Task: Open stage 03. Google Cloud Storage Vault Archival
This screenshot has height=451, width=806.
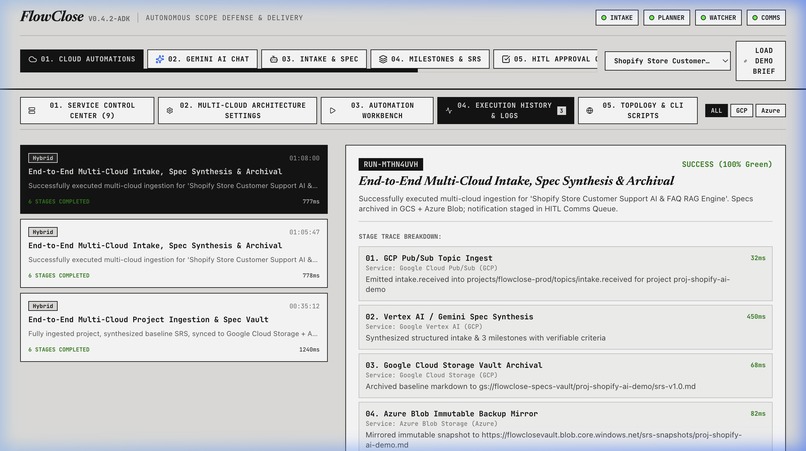Action: pos(565,376)
